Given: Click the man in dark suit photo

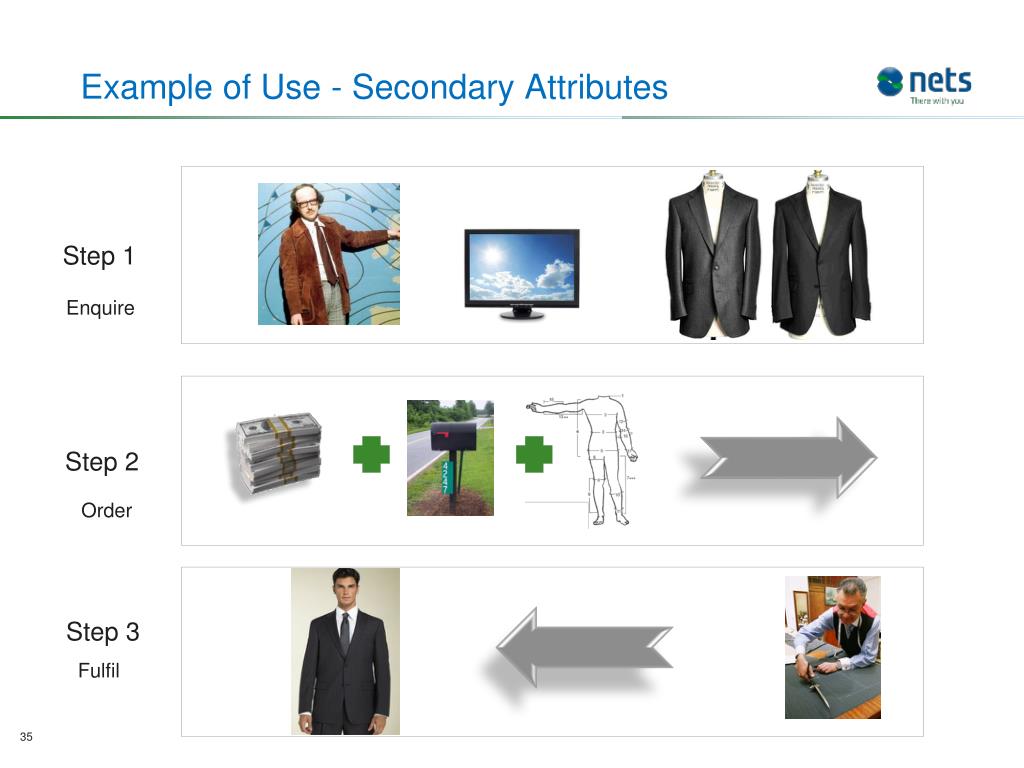Looking at the screenshot, I should click(345, 651).
